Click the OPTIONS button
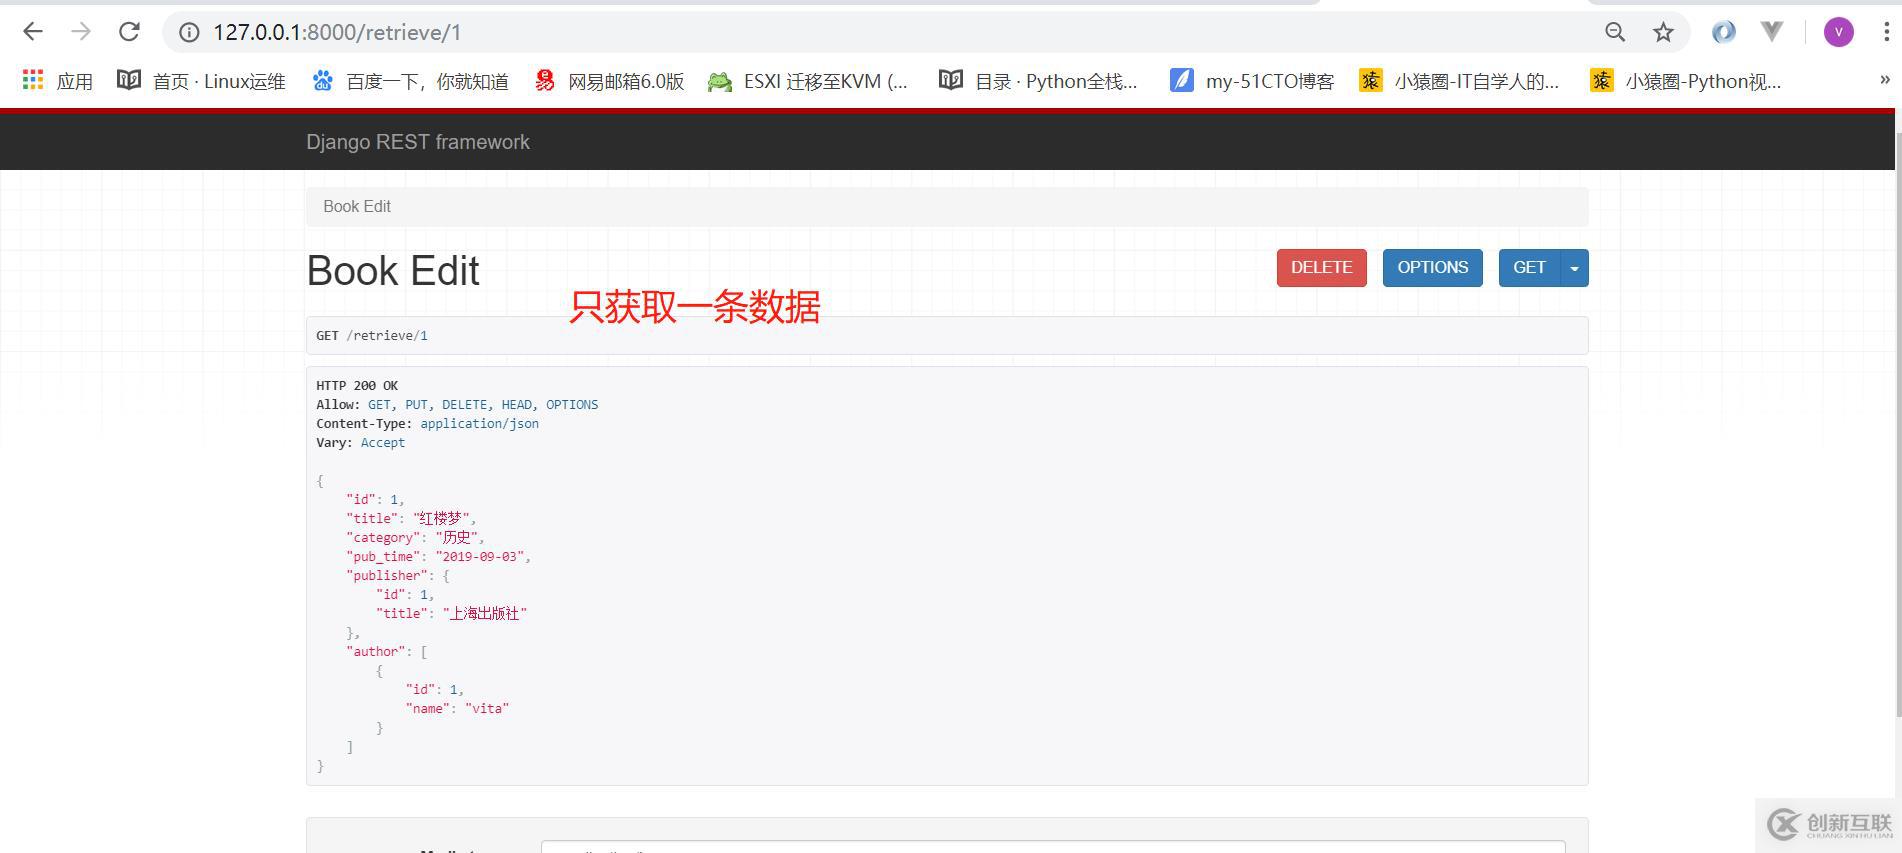The image size is (1902, 853). pos(1432,268)
